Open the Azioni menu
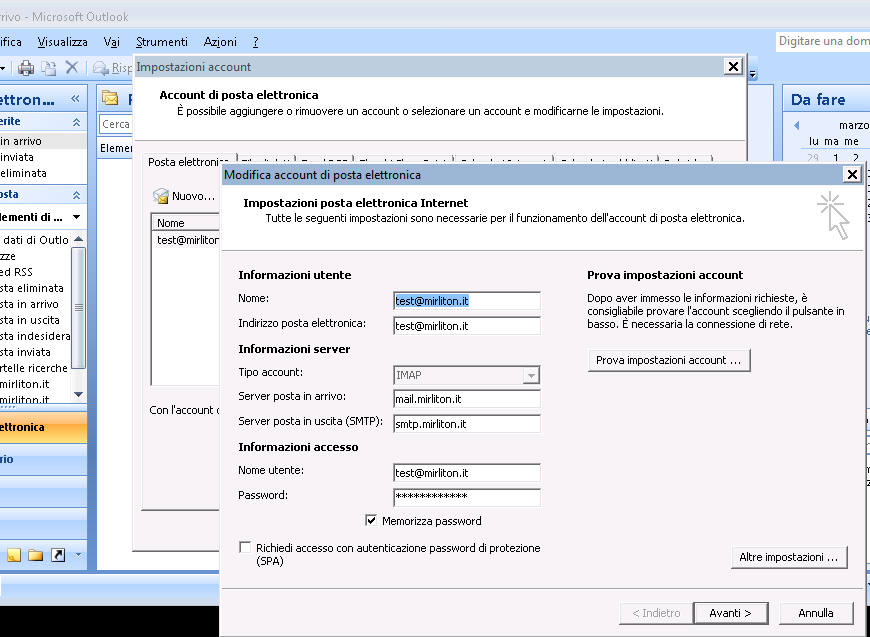870x637 pixels. [x=220, y=42]
